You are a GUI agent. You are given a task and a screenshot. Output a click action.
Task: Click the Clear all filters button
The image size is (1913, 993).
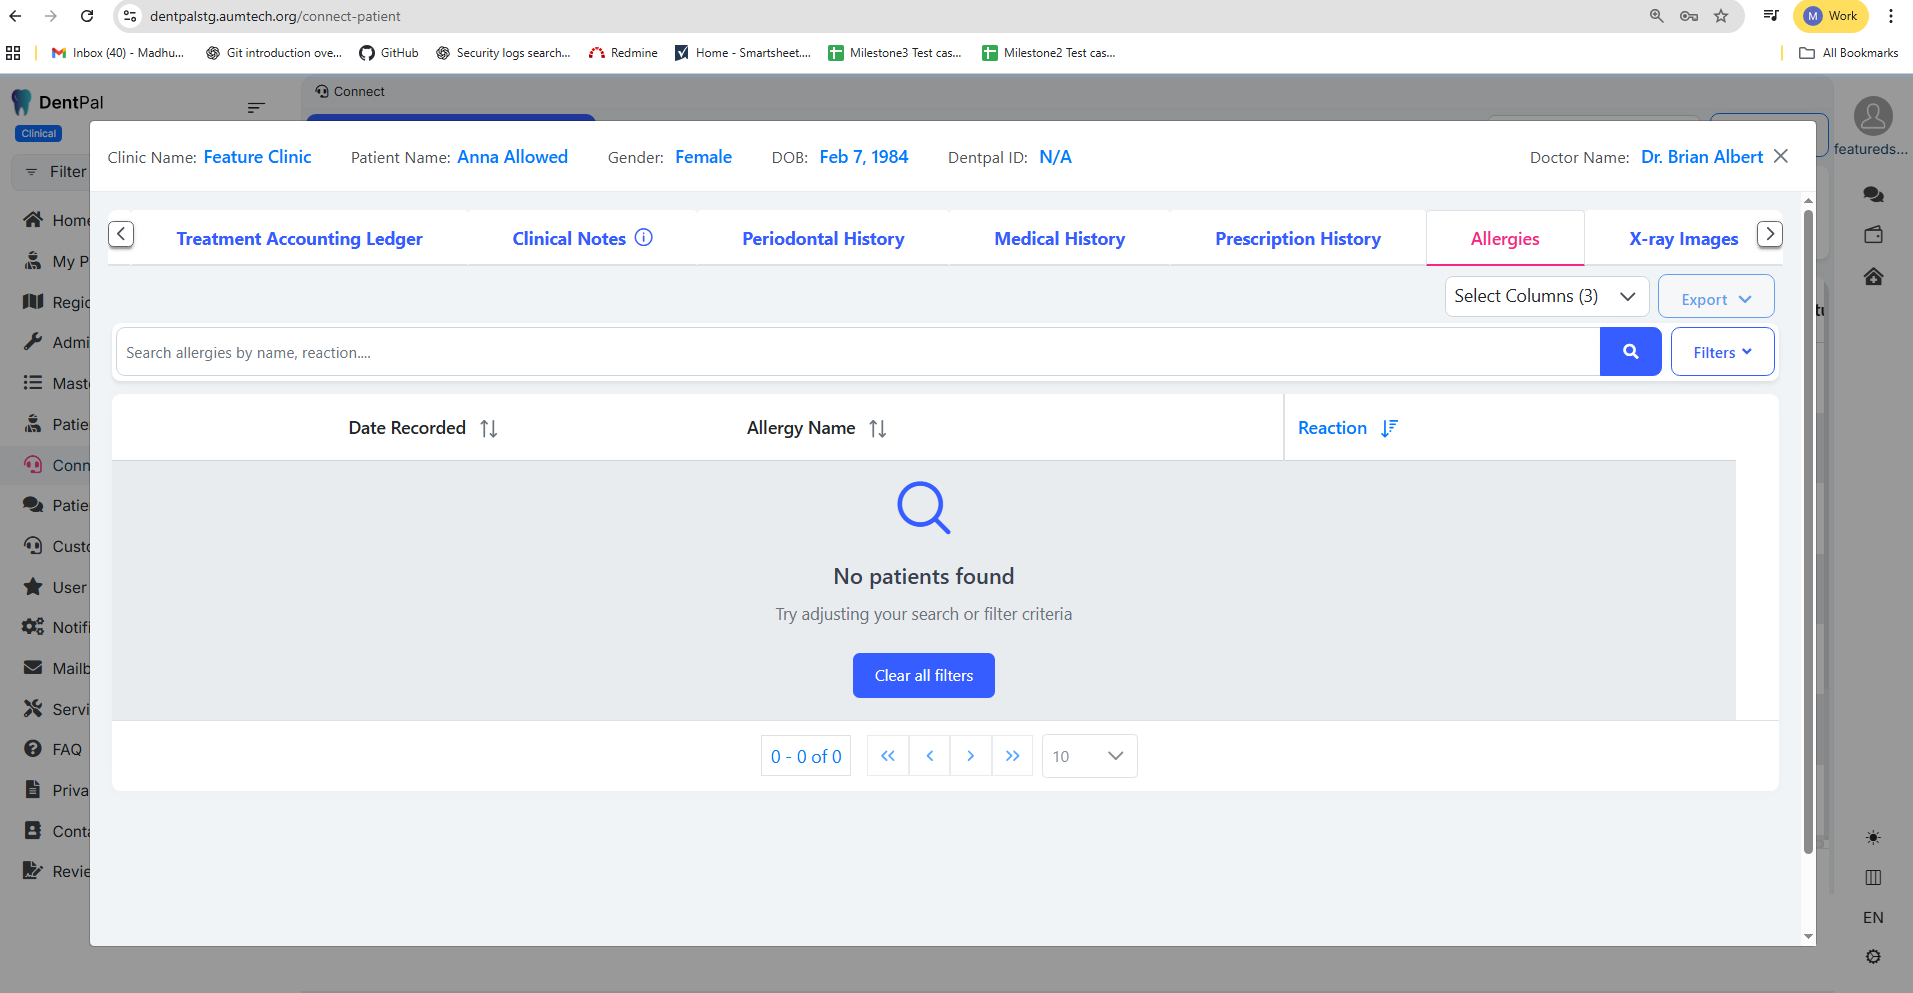coord(923,676)
